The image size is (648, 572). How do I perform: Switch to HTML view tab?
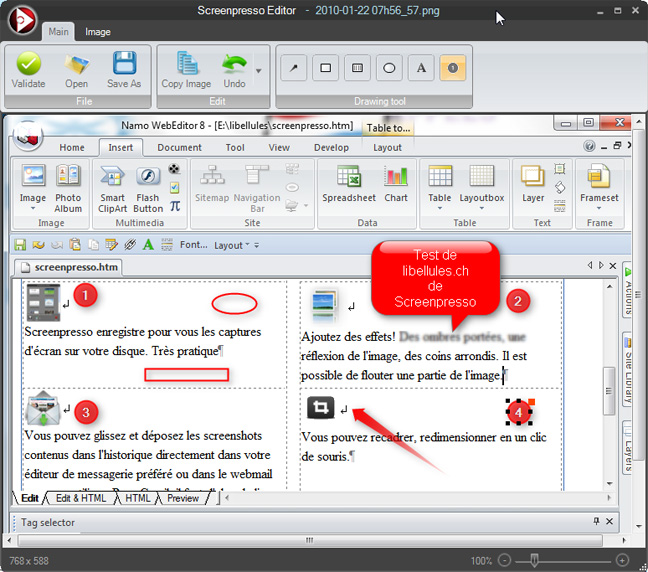[x=138, y=498]
